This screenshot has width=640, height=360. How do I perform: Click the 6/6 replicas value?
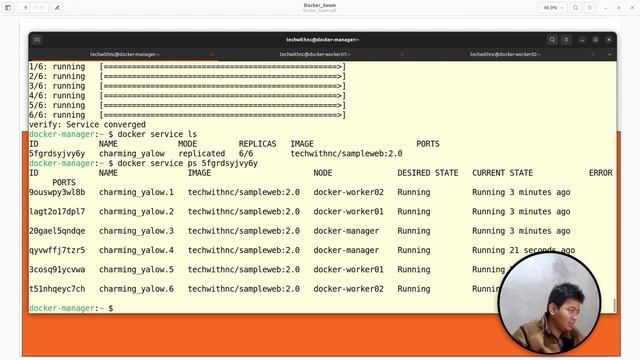pyautogui.click(x=246, y=153)
